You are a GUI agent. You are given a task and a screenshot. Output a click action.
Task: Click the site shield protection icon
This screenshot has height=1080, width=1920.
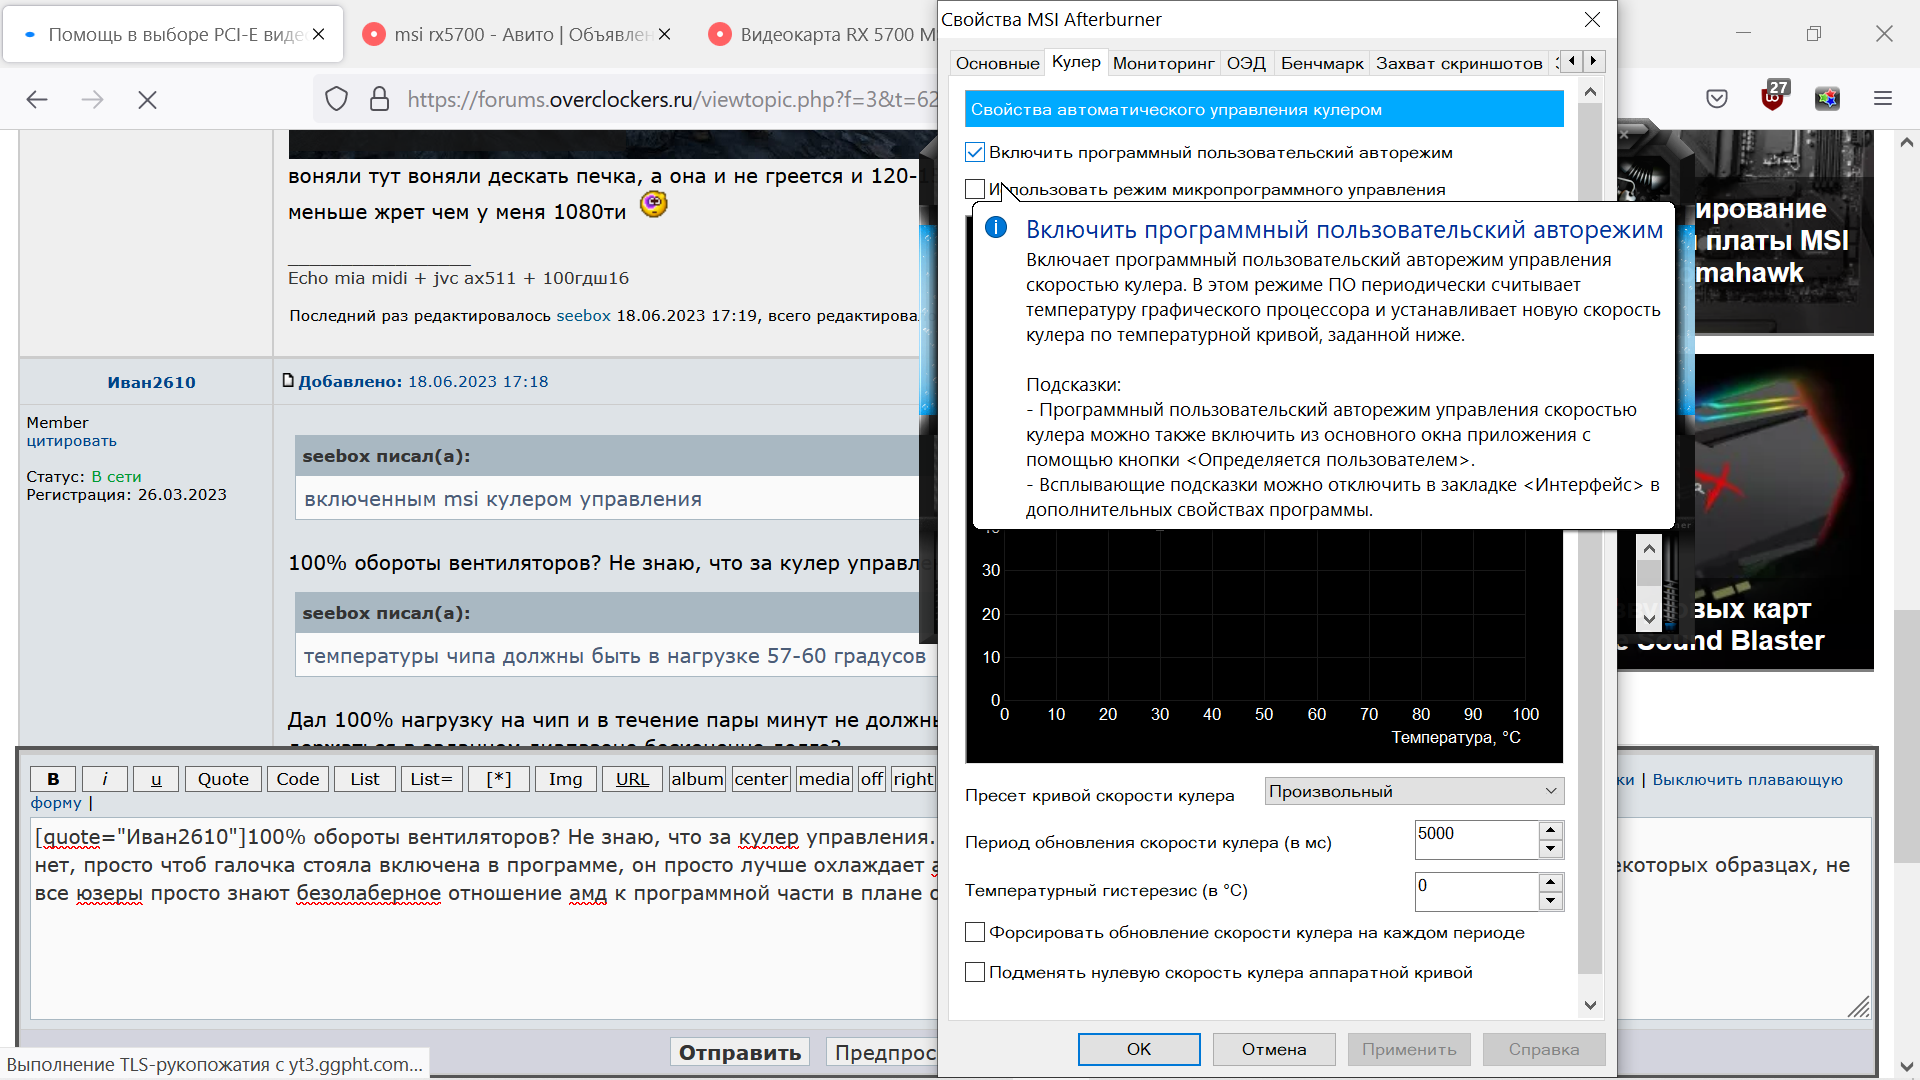337,99
